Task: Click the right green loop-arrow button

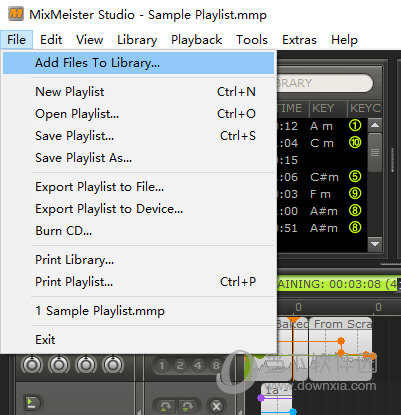Action: coord(187,406)
